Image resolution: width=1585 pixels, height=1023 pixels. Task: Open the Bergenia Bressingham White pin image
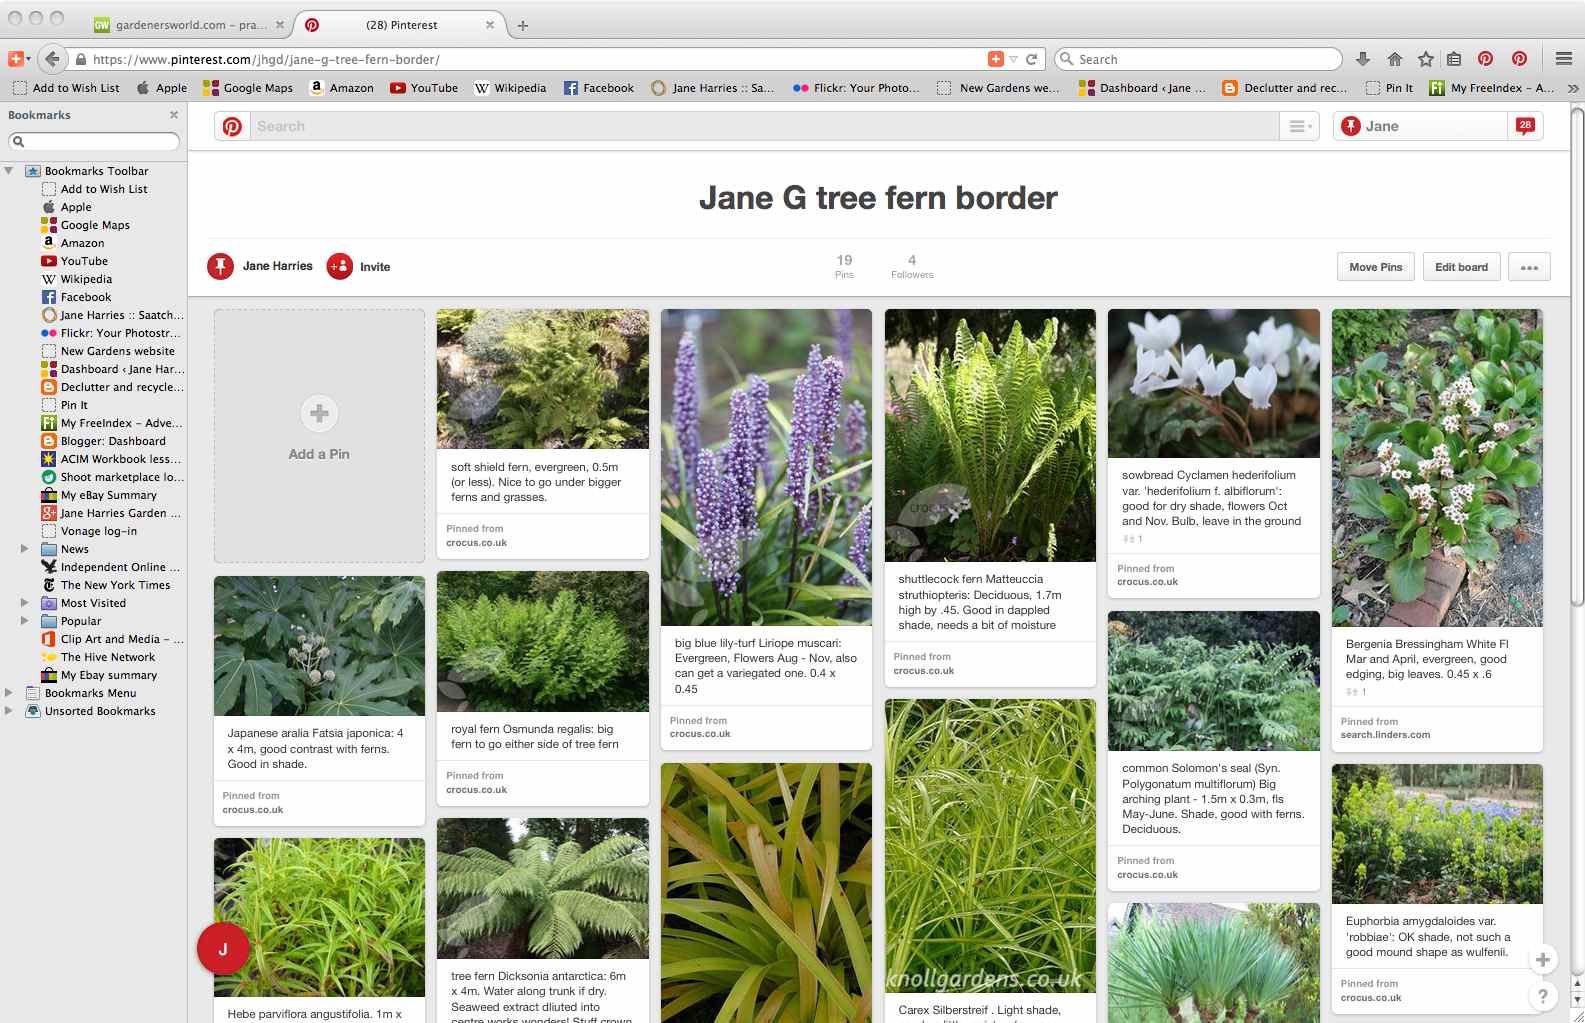tap(1436, 467)
